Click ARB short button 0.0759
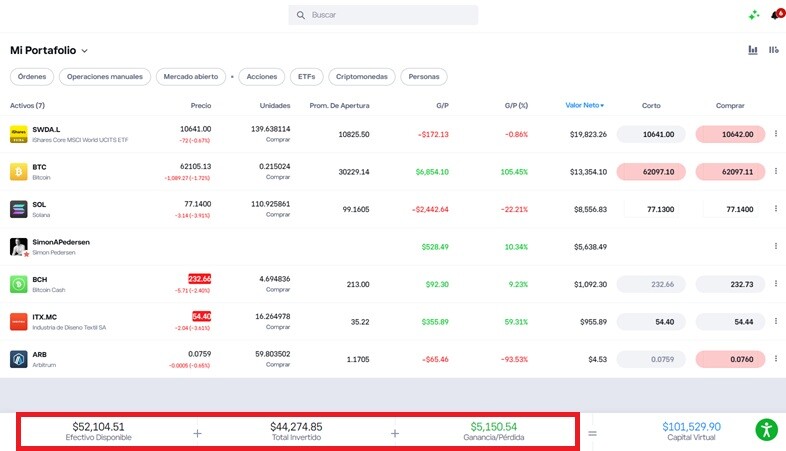 coord(651,359)
